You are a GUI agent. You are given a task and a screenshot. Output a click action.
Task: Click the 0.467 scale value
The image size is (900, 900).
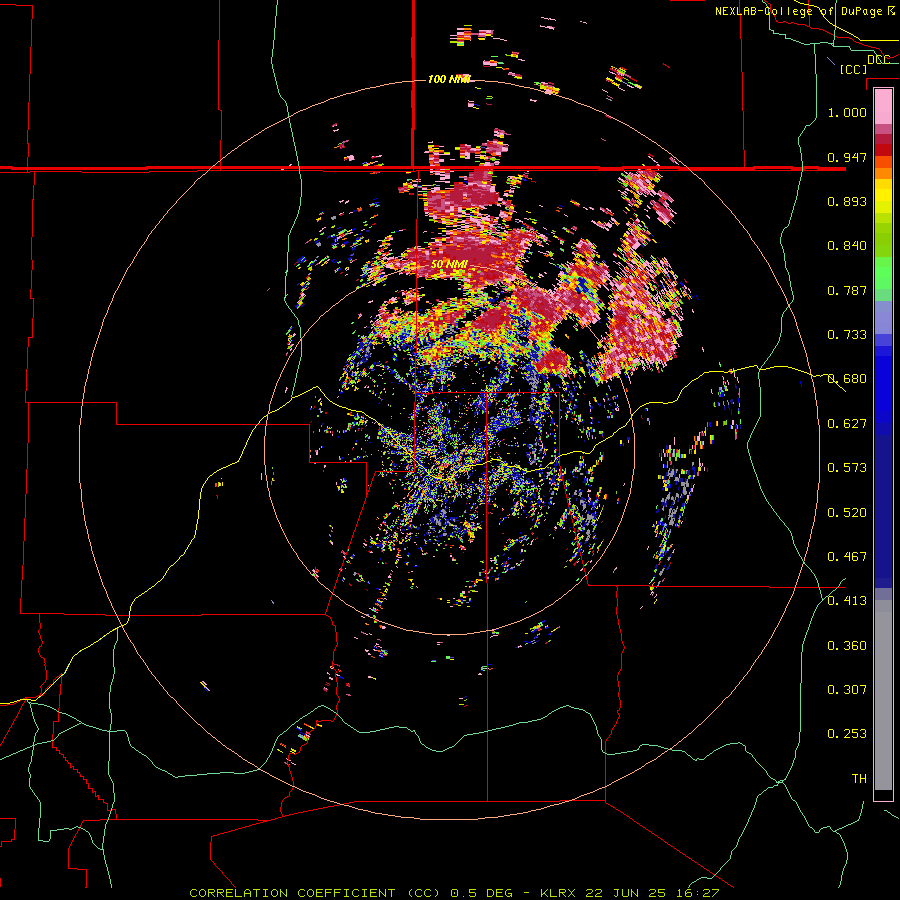pyautogui.click(x=847, y=557)
